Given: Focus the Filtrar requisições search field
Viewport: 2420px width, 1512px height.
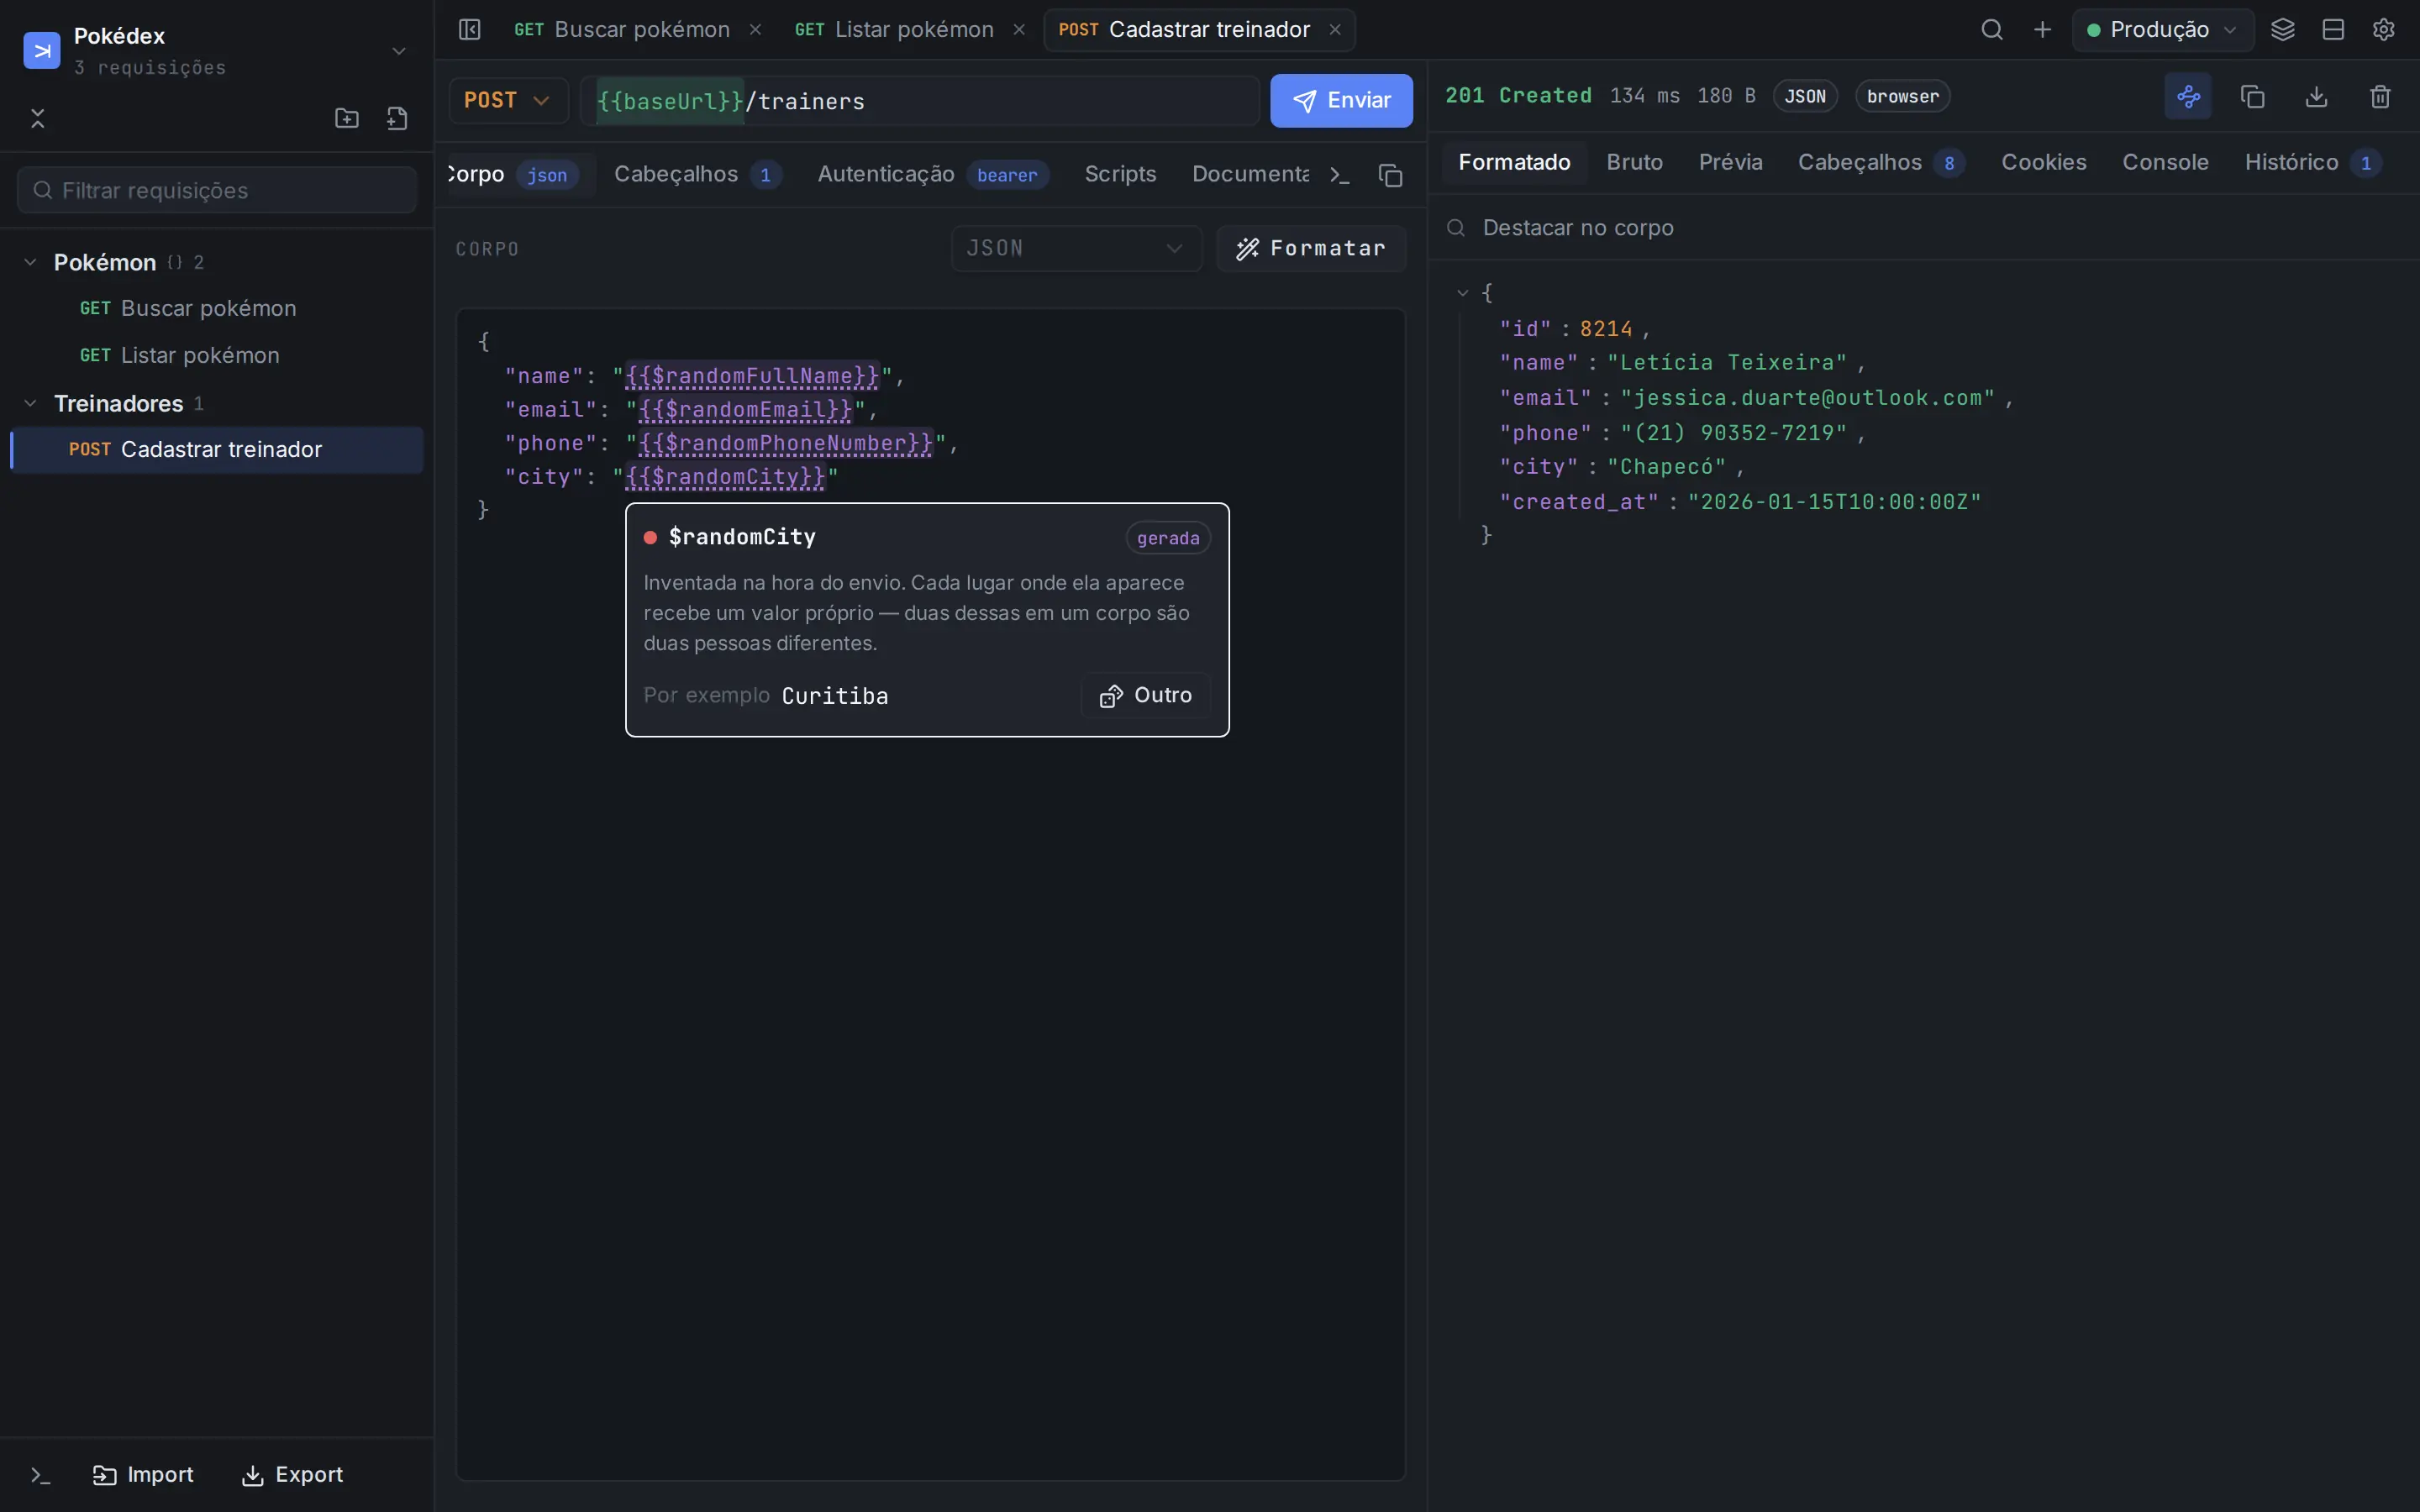Looking at the screenshot, I should 217,190.
